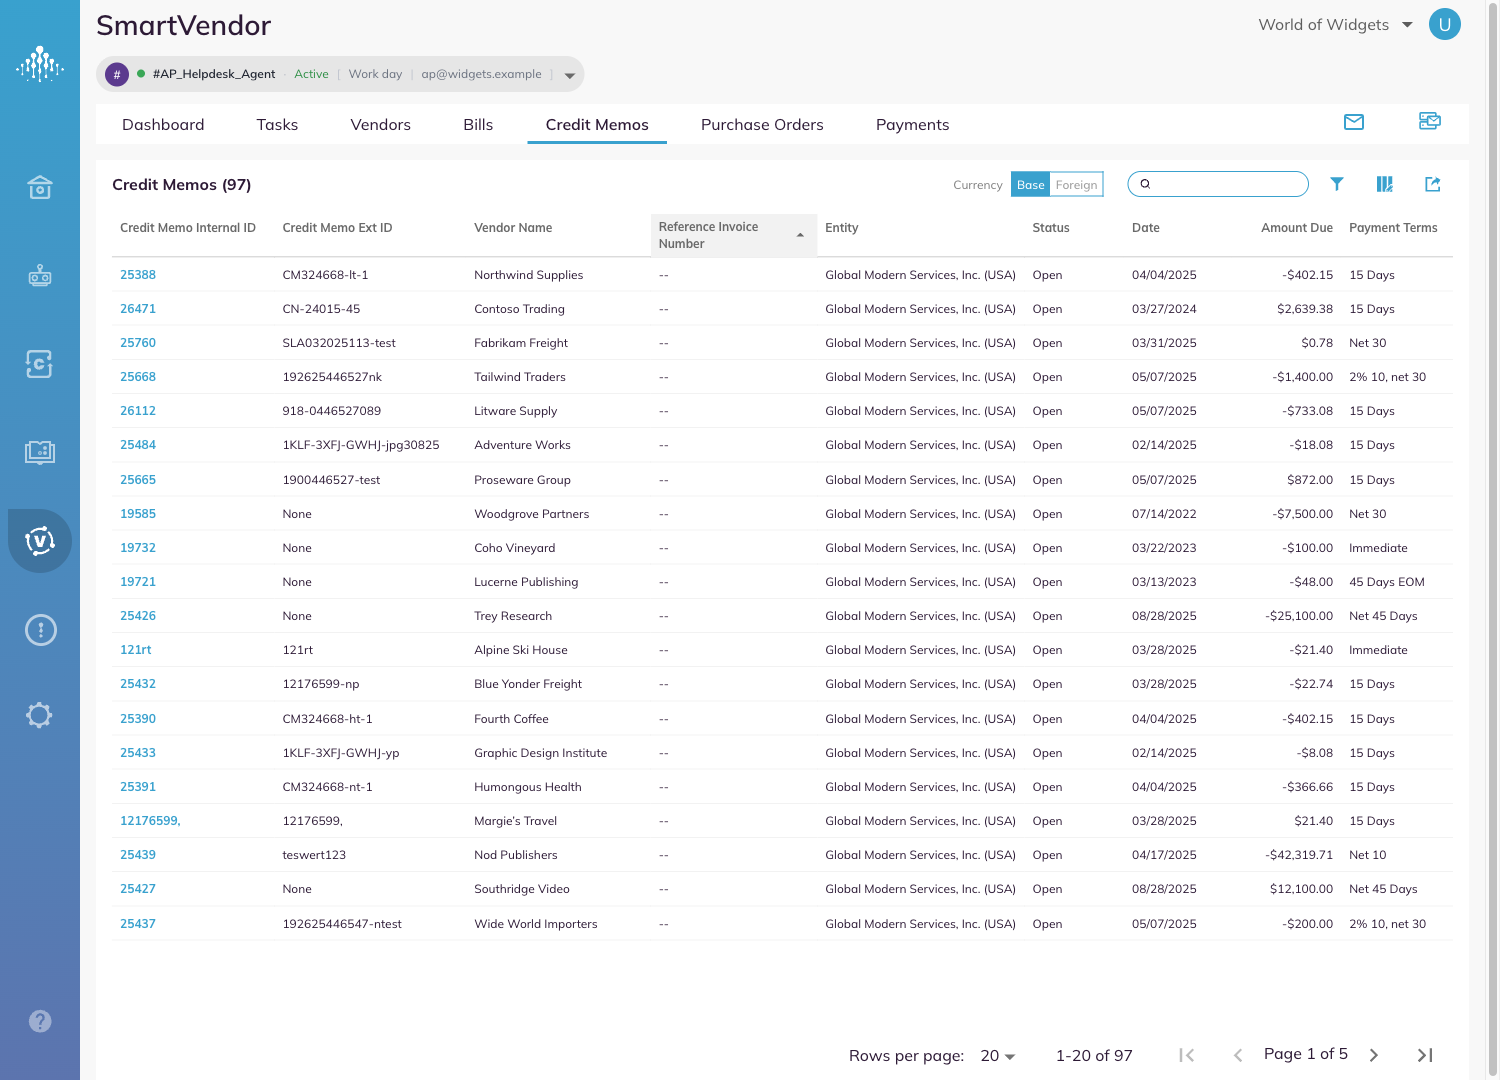Open the robot agent sidebar icon
Screen dimensions: 1500x1080
pos(40,275)
